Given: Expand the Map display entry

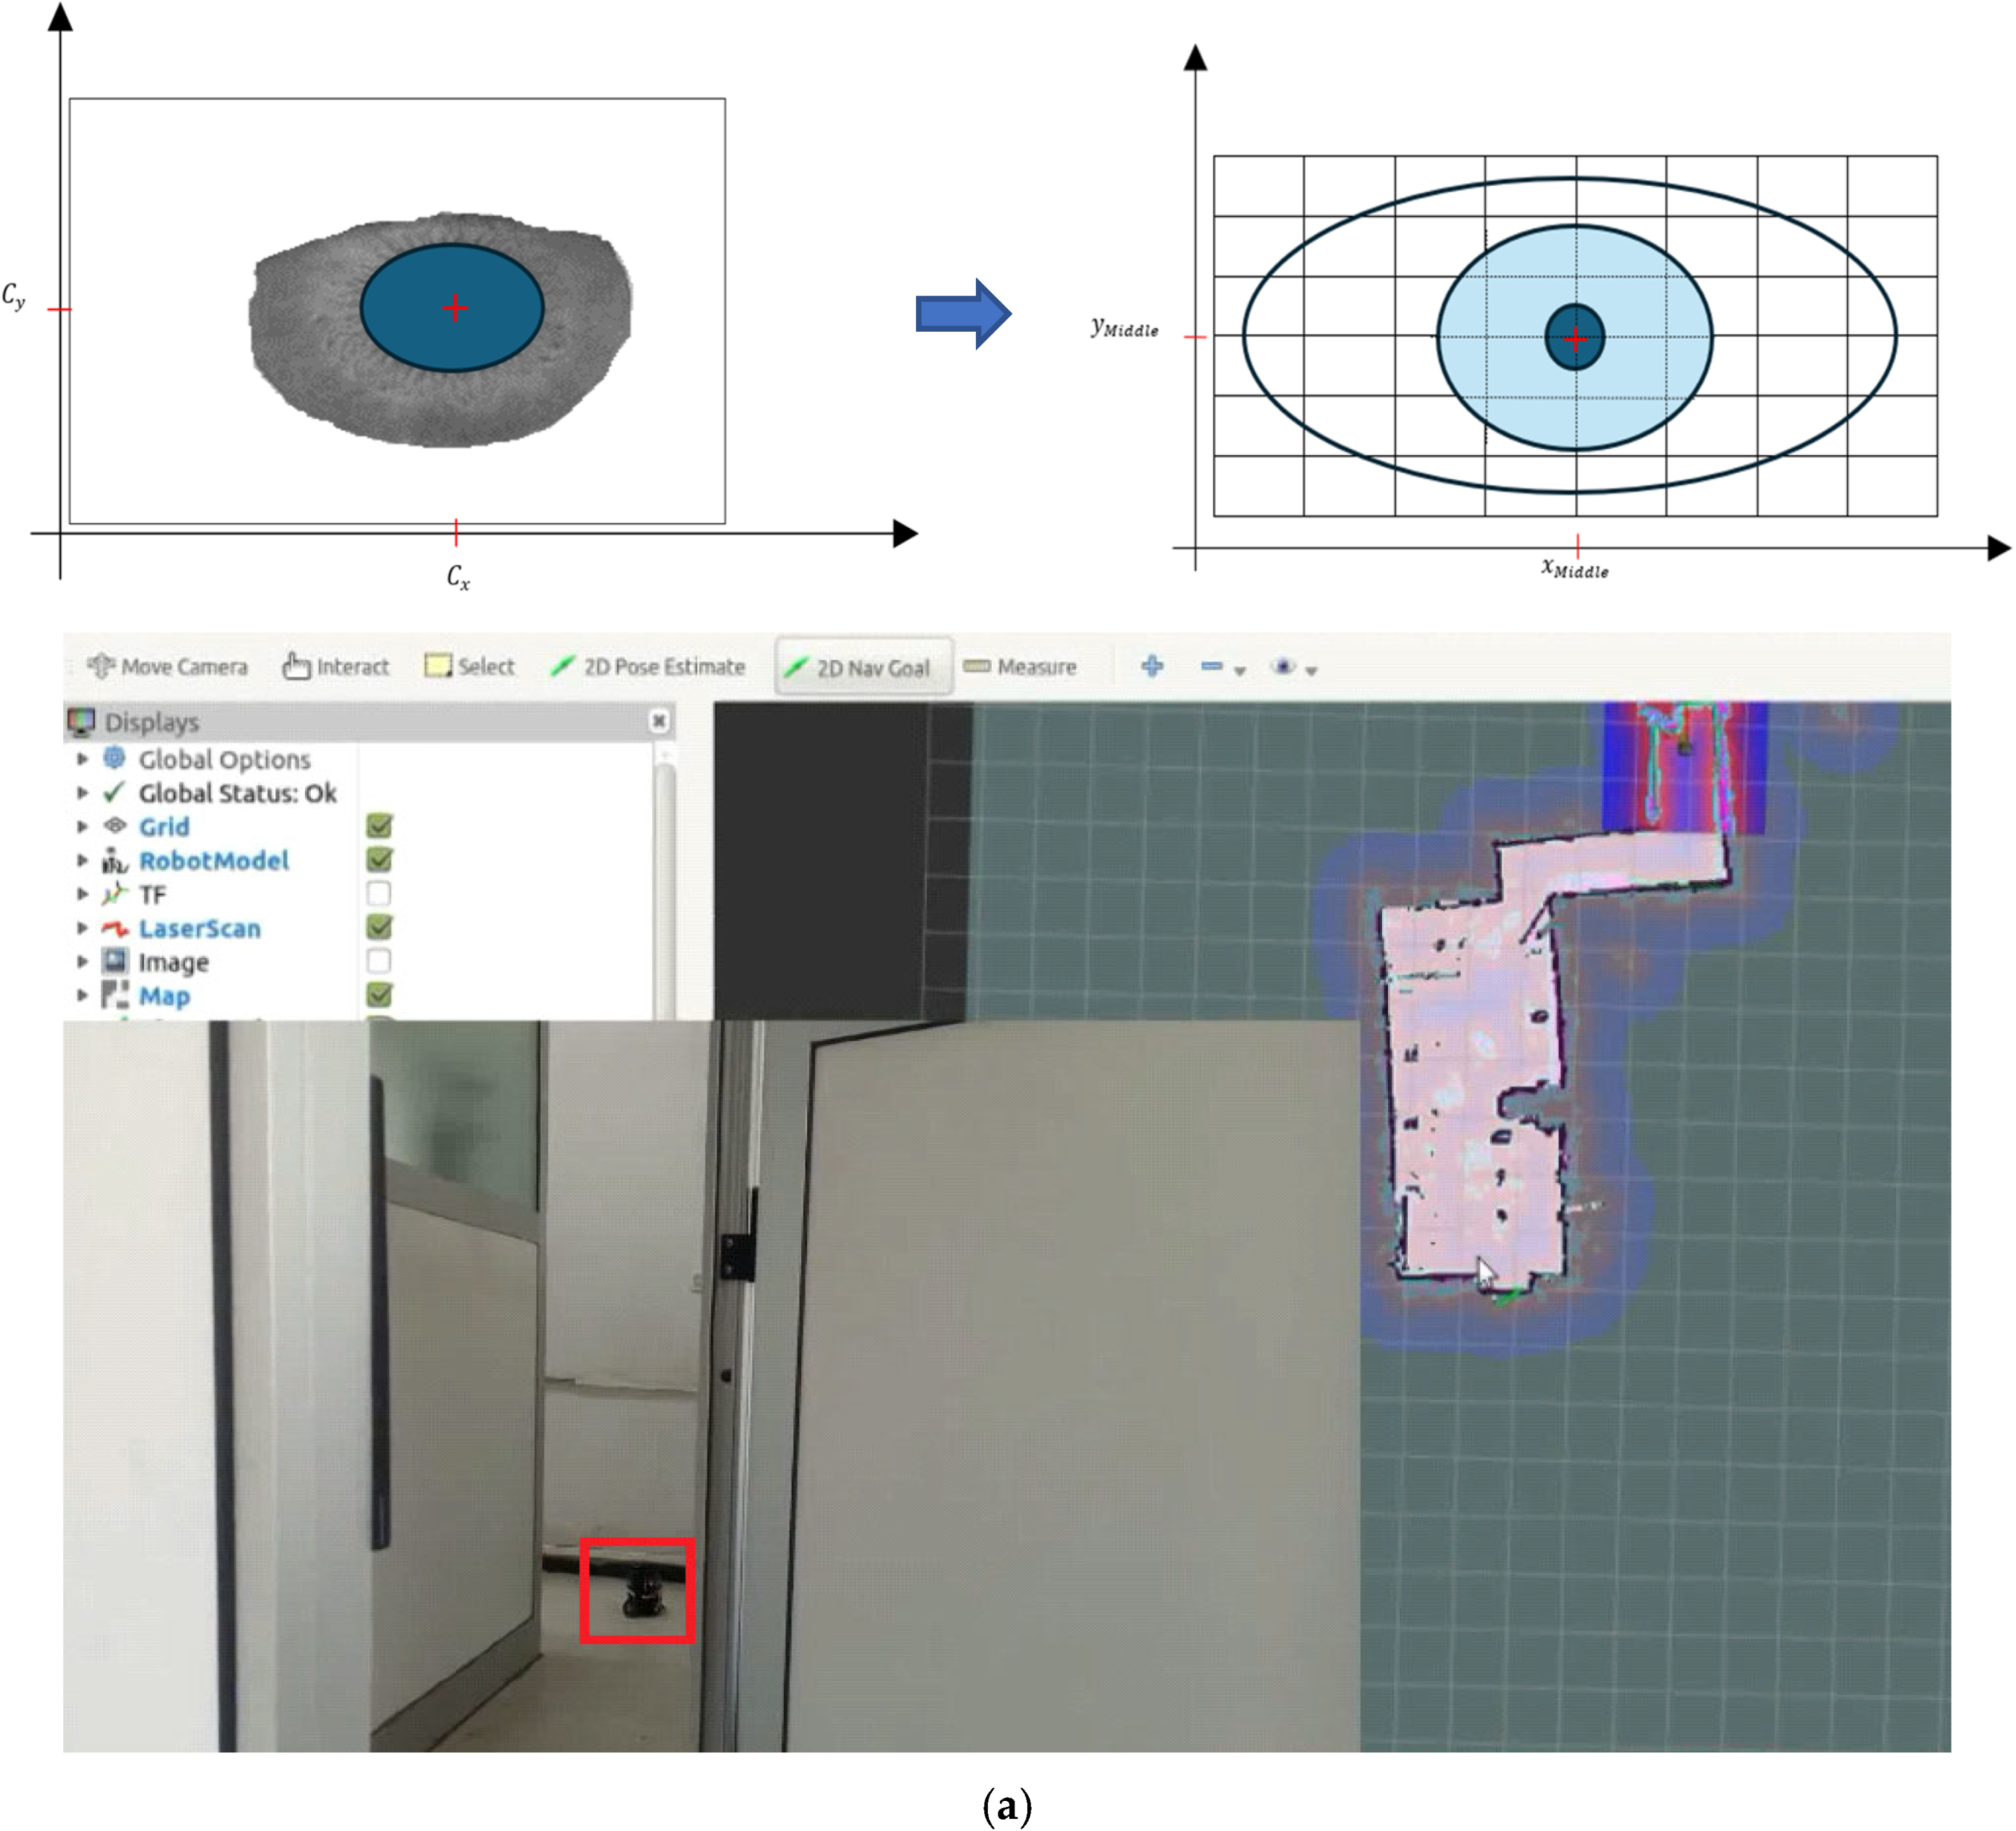Looking at the screenshot, I should click(x=83, y=995).
